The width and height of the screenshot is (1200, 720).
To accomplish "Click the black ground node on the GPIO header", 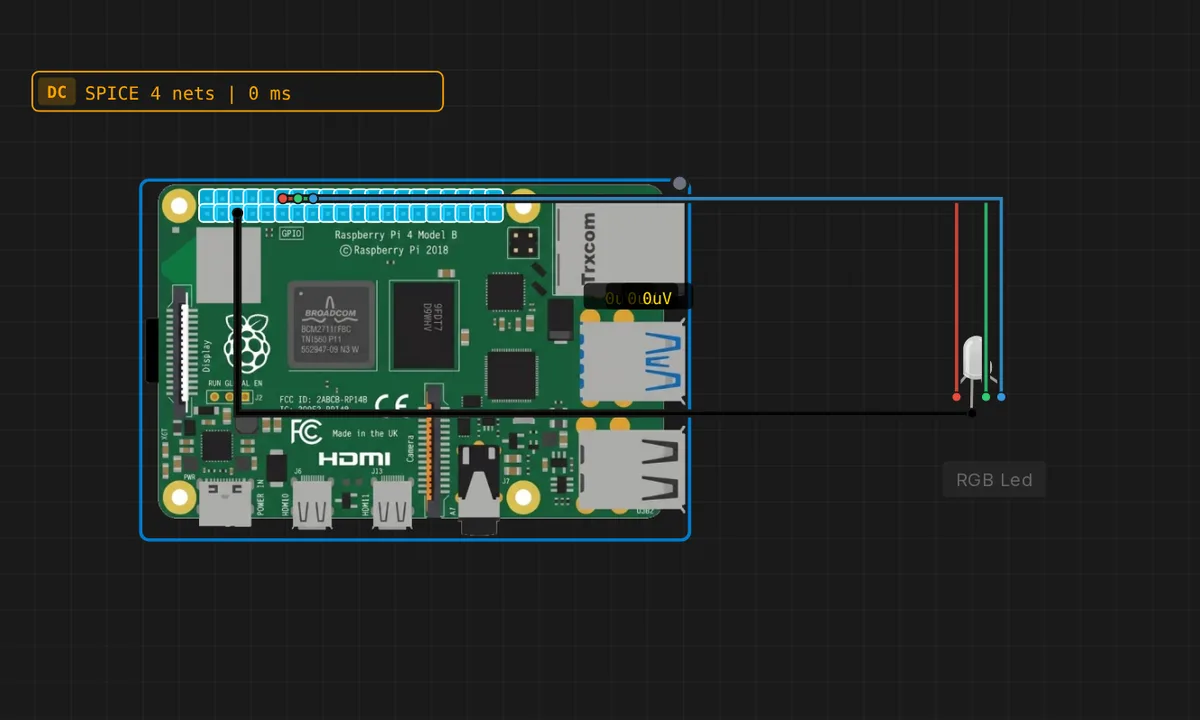I will click(x=237, y=214).
